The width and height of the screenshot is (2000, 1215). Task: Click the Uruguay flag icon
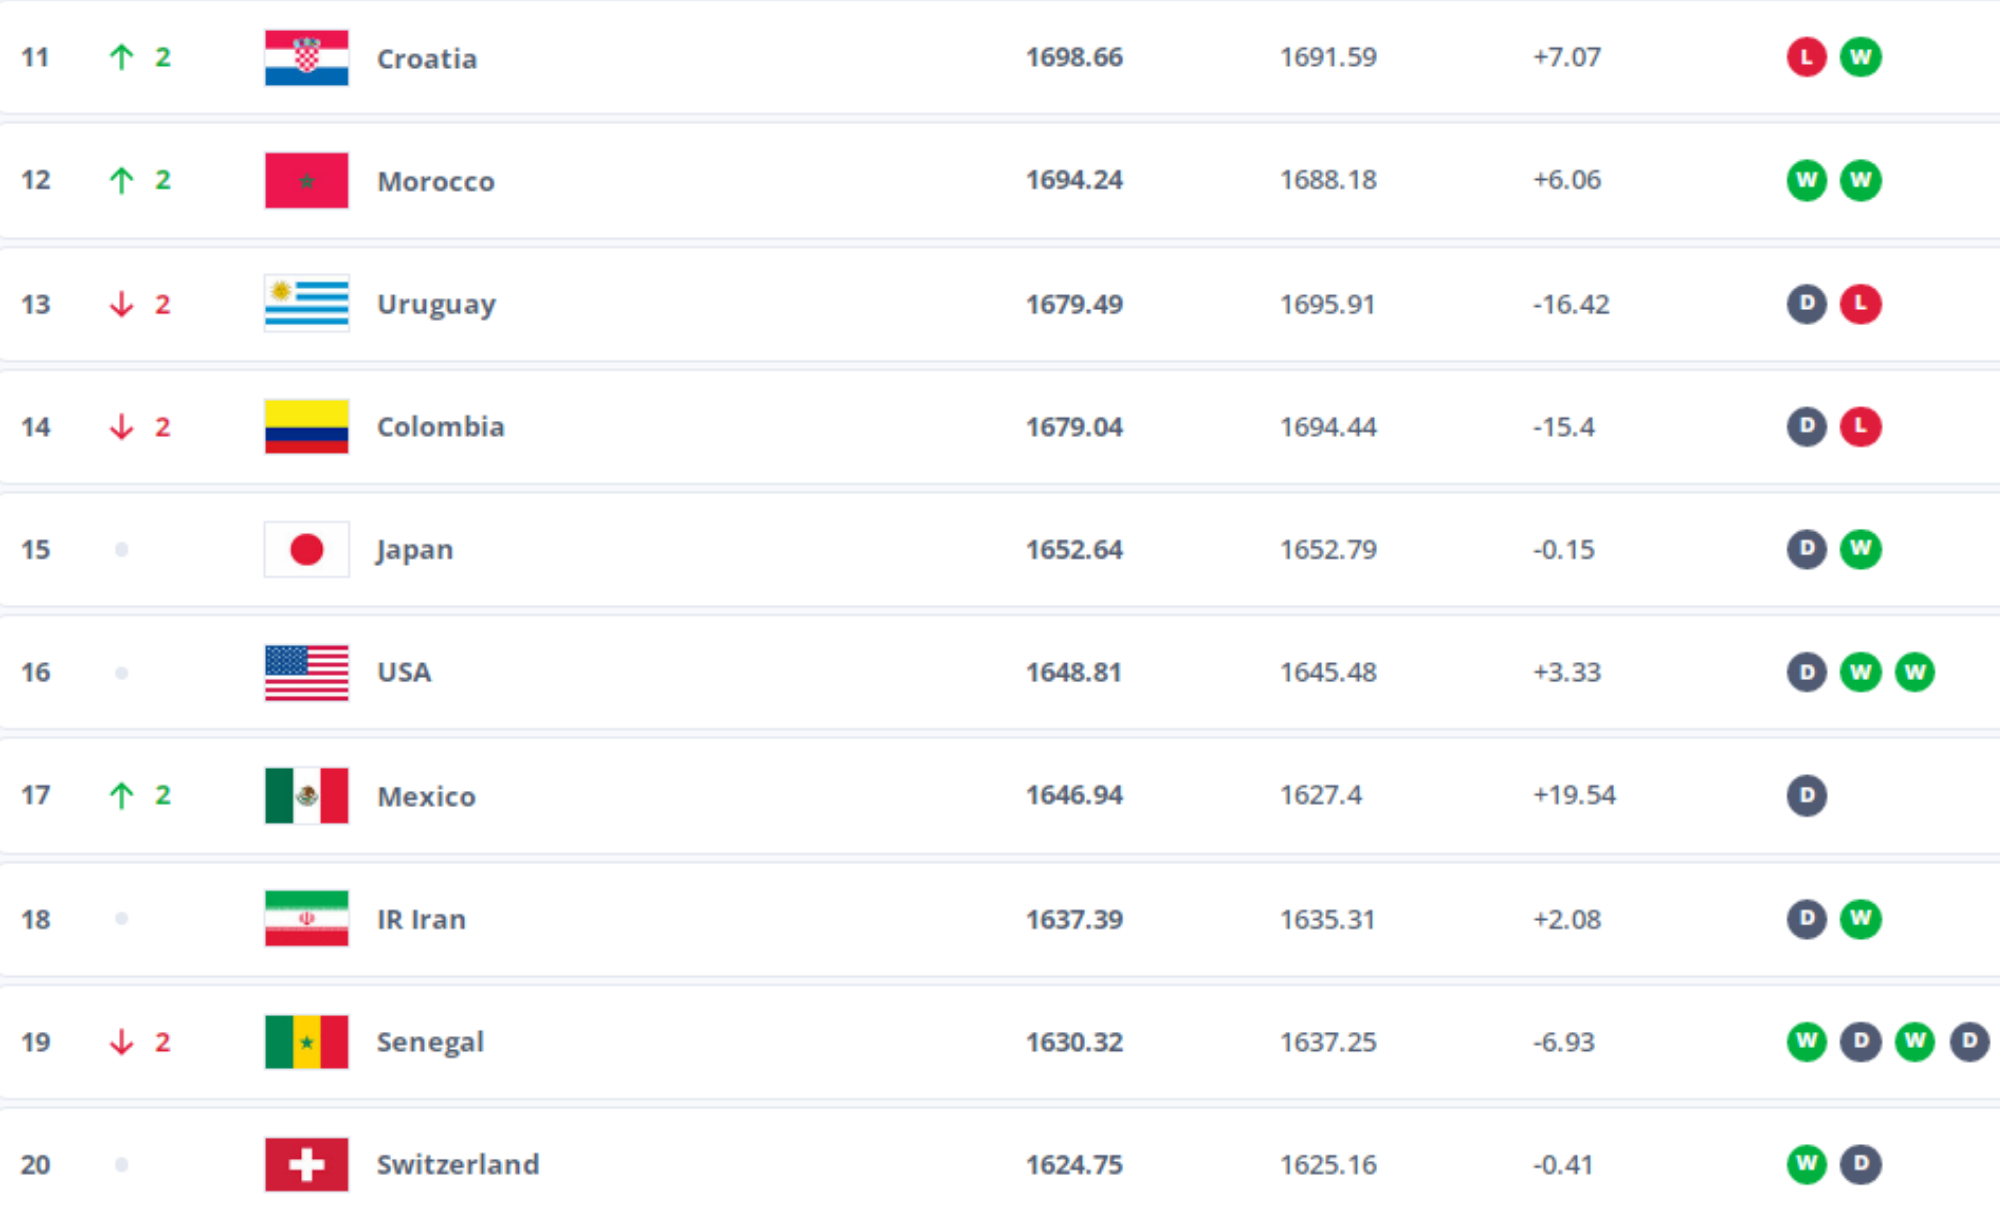(x=306, y=304)
